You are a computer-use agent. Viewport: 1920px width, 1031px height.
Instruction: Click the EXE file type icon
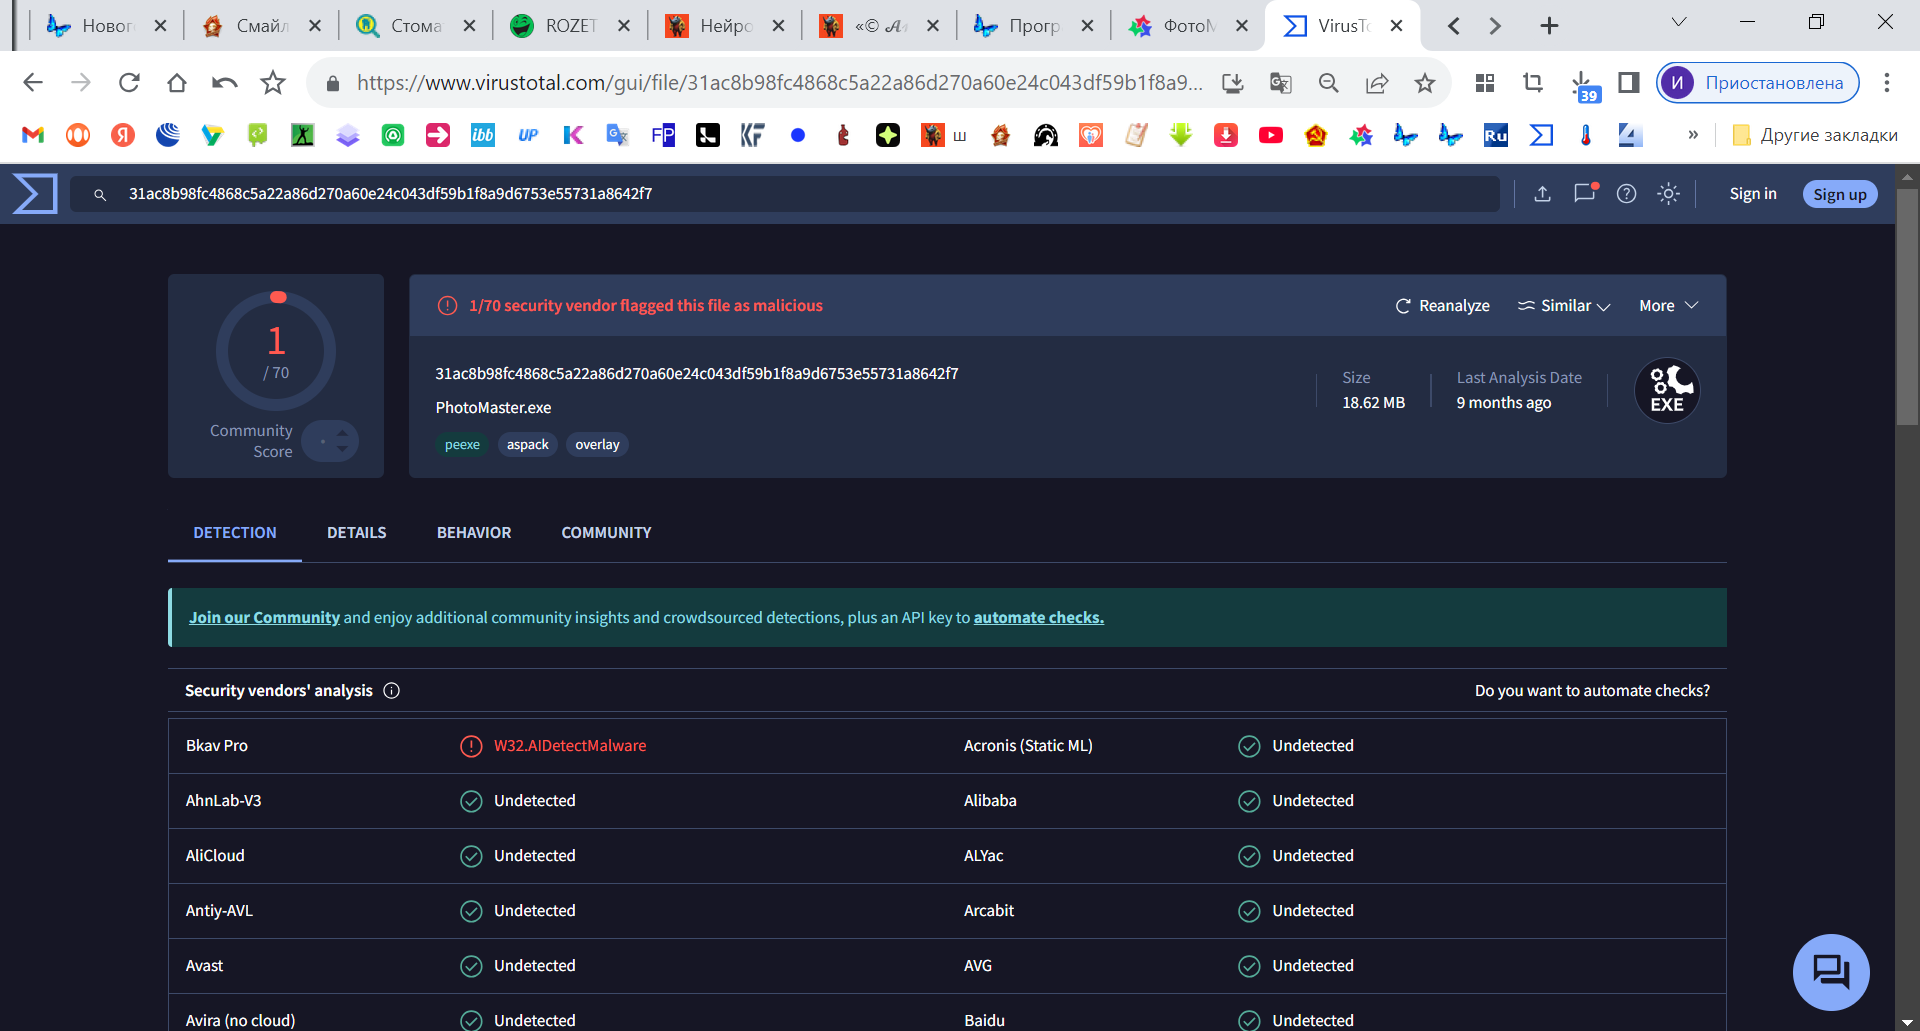point(1667,390)
